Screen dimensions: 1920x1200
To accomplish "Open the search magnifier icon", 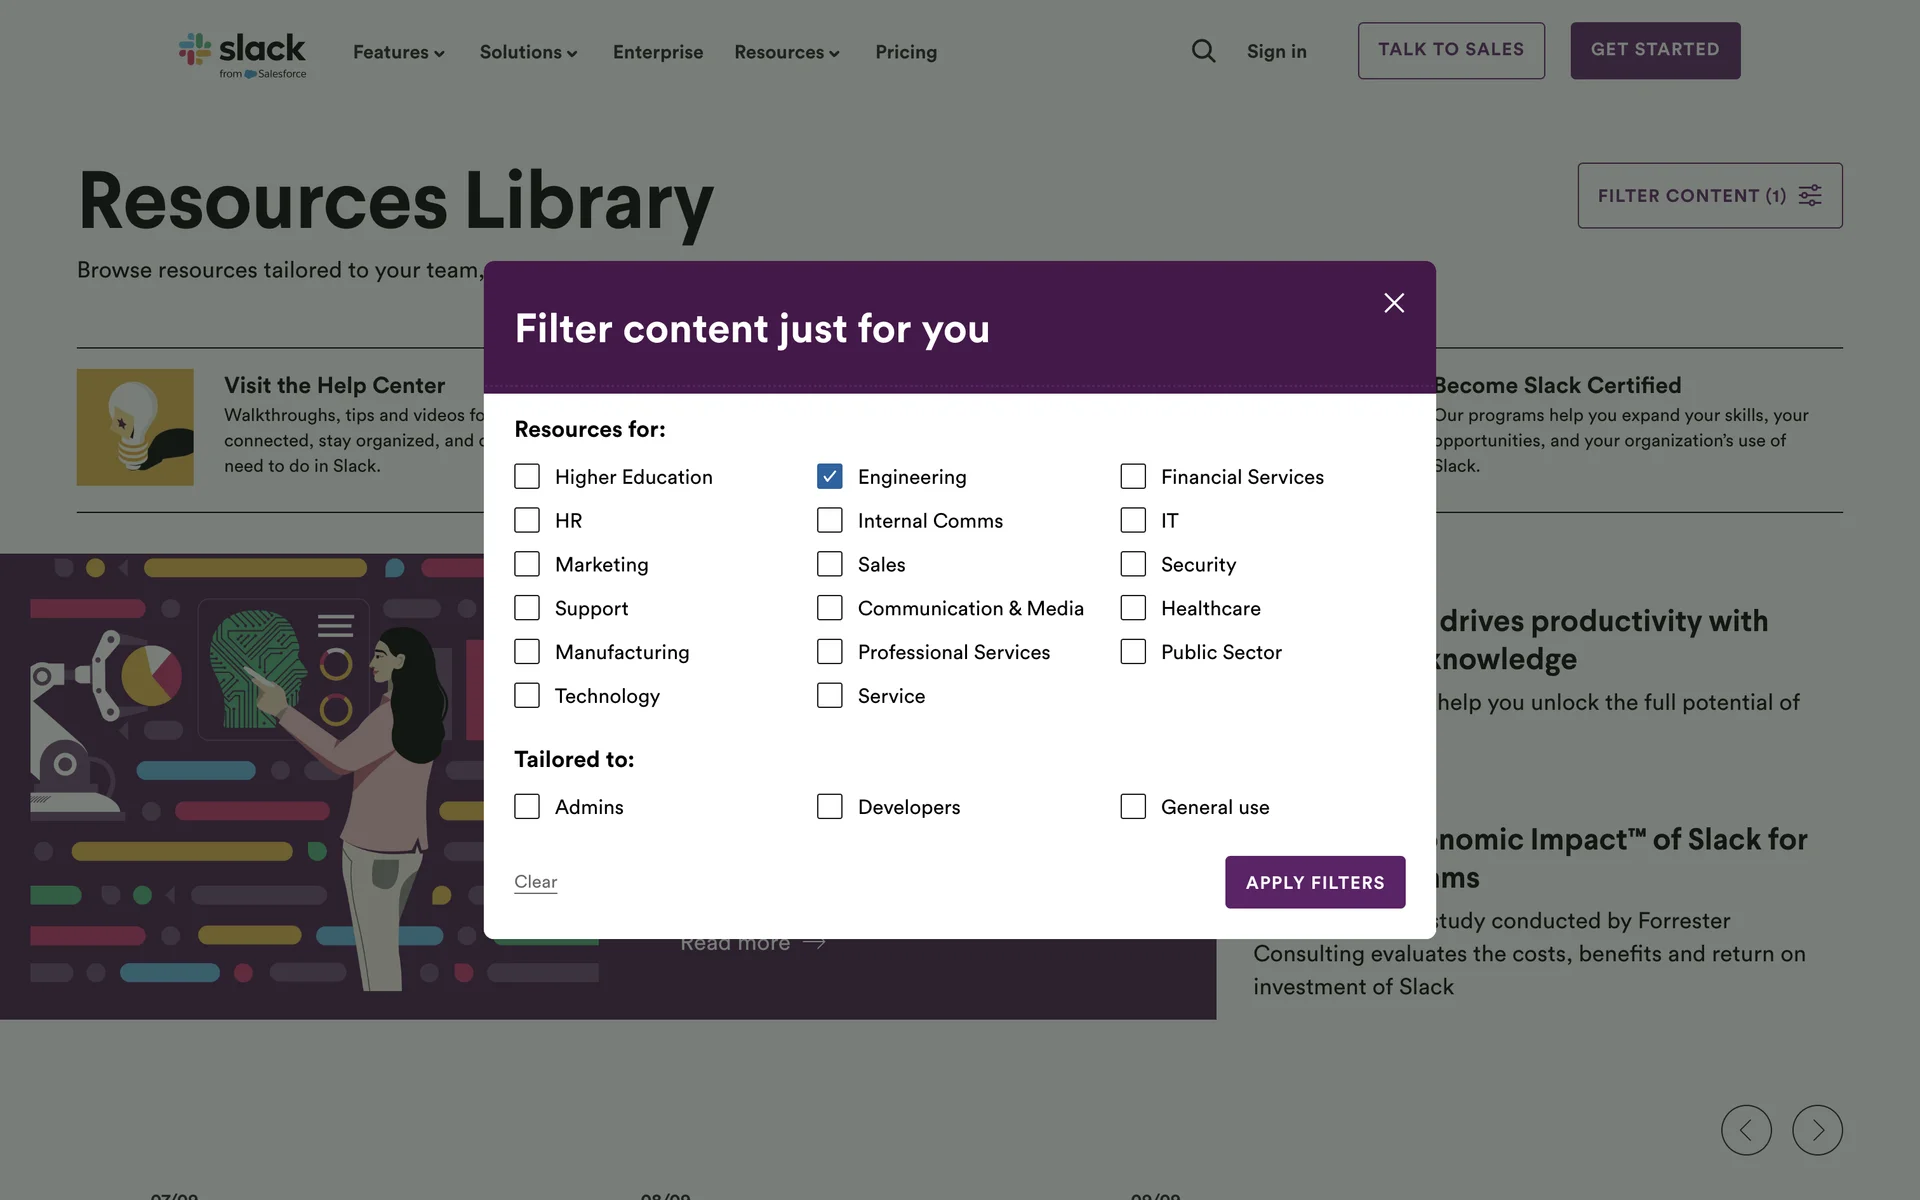I will 1203,51.
